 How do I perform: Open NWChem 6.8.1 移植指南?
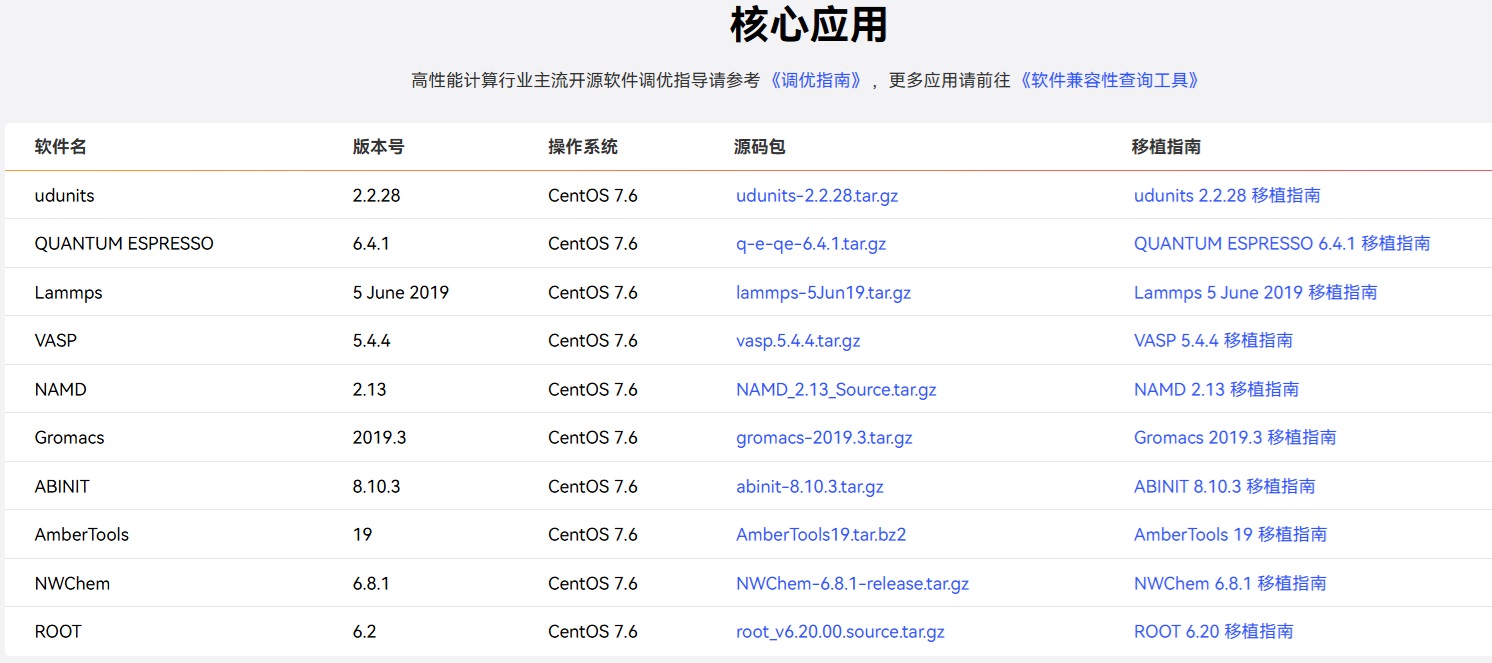[x=1231, y=584]
